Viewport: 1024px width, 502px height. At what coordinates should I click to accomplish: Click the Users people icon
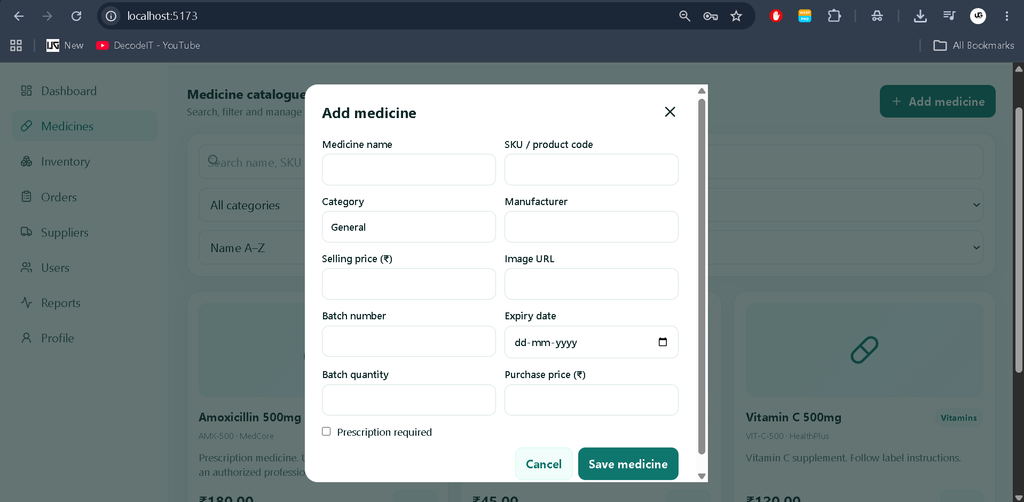[26, 267]
